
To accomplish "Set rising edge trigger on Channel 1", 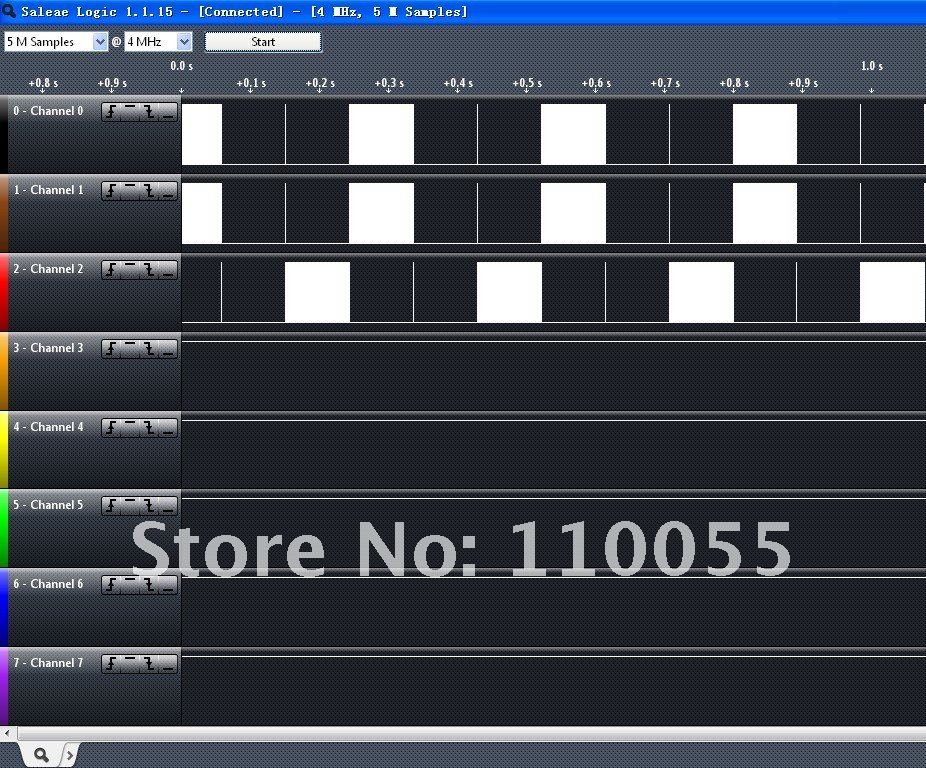I will [111, 191].
